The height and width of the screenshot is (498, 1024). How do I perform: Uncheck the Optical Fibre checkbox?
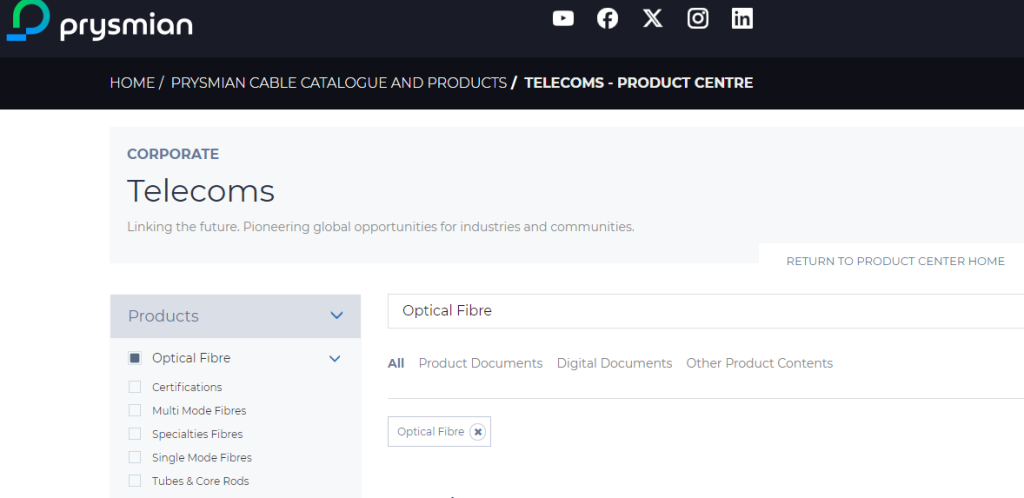tap(135, 358)
